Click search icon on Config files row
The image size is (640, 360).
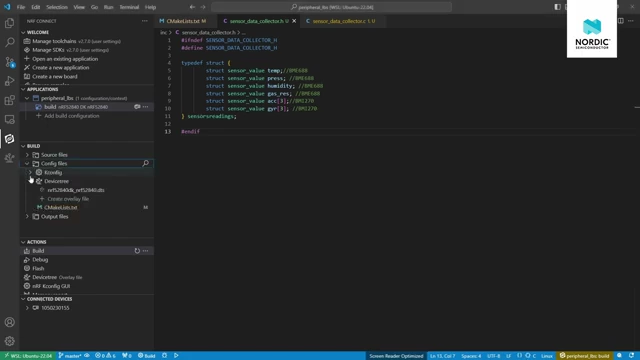[x=145, y=163]
